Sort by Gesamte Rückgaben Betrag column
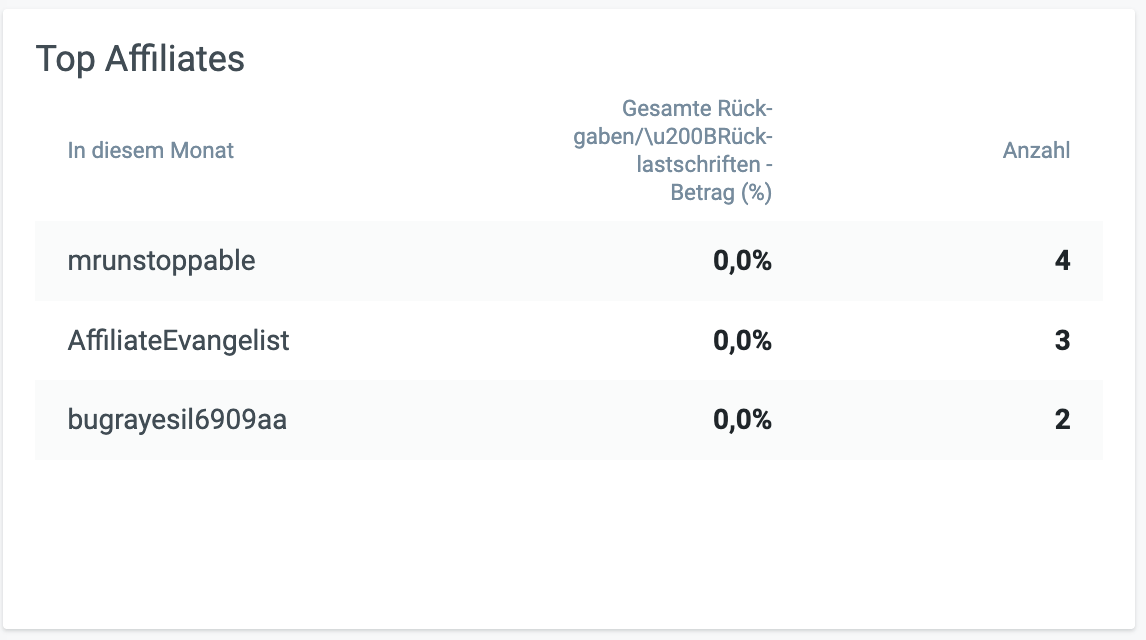The width and height of the screenshot is (1146, 640). 672,151
